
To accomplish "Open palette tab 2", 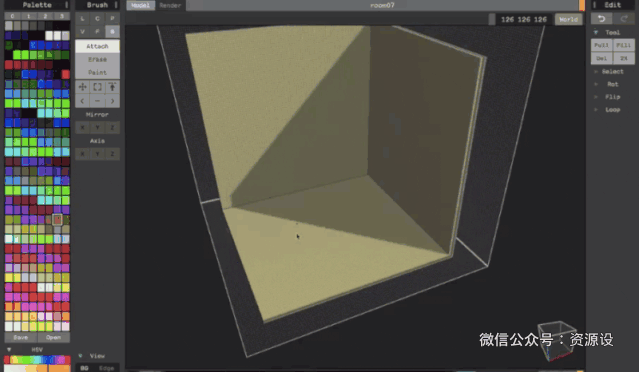I will click(45, 16).
